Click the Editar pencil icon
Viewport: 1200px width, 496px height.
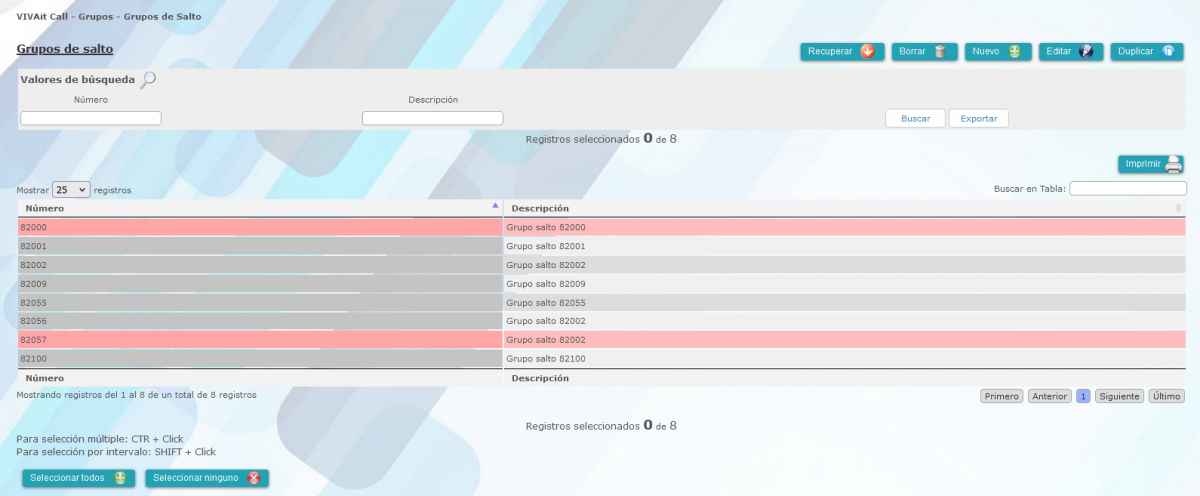(1085, 52)
